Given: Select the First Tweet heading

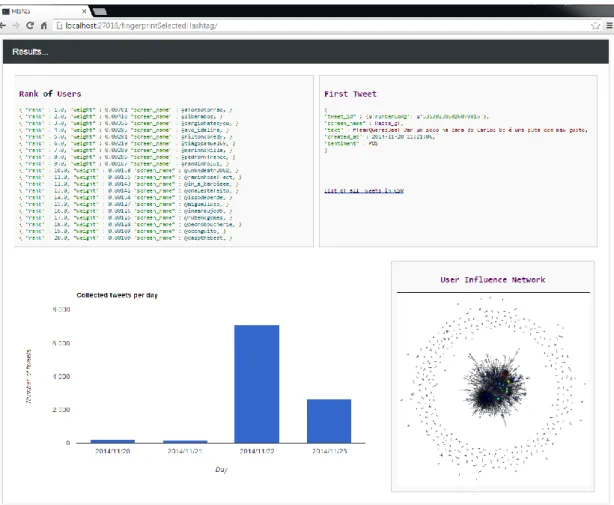Looking at the screenshot, I should click(x=350, y=94).
